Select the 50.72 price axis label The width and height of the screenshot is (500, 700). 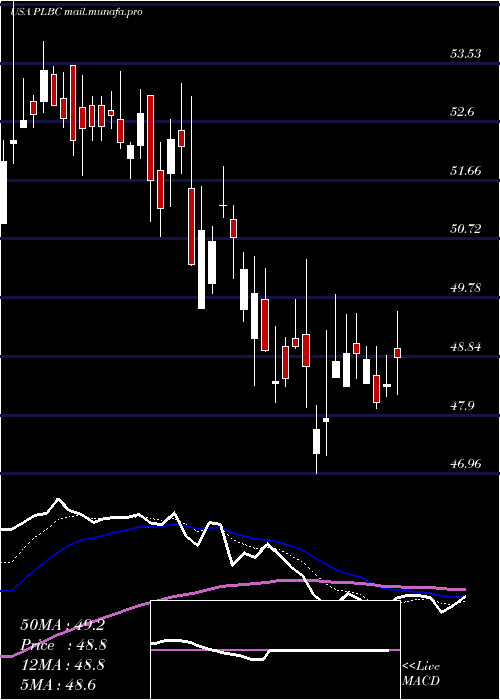(466, 229)
